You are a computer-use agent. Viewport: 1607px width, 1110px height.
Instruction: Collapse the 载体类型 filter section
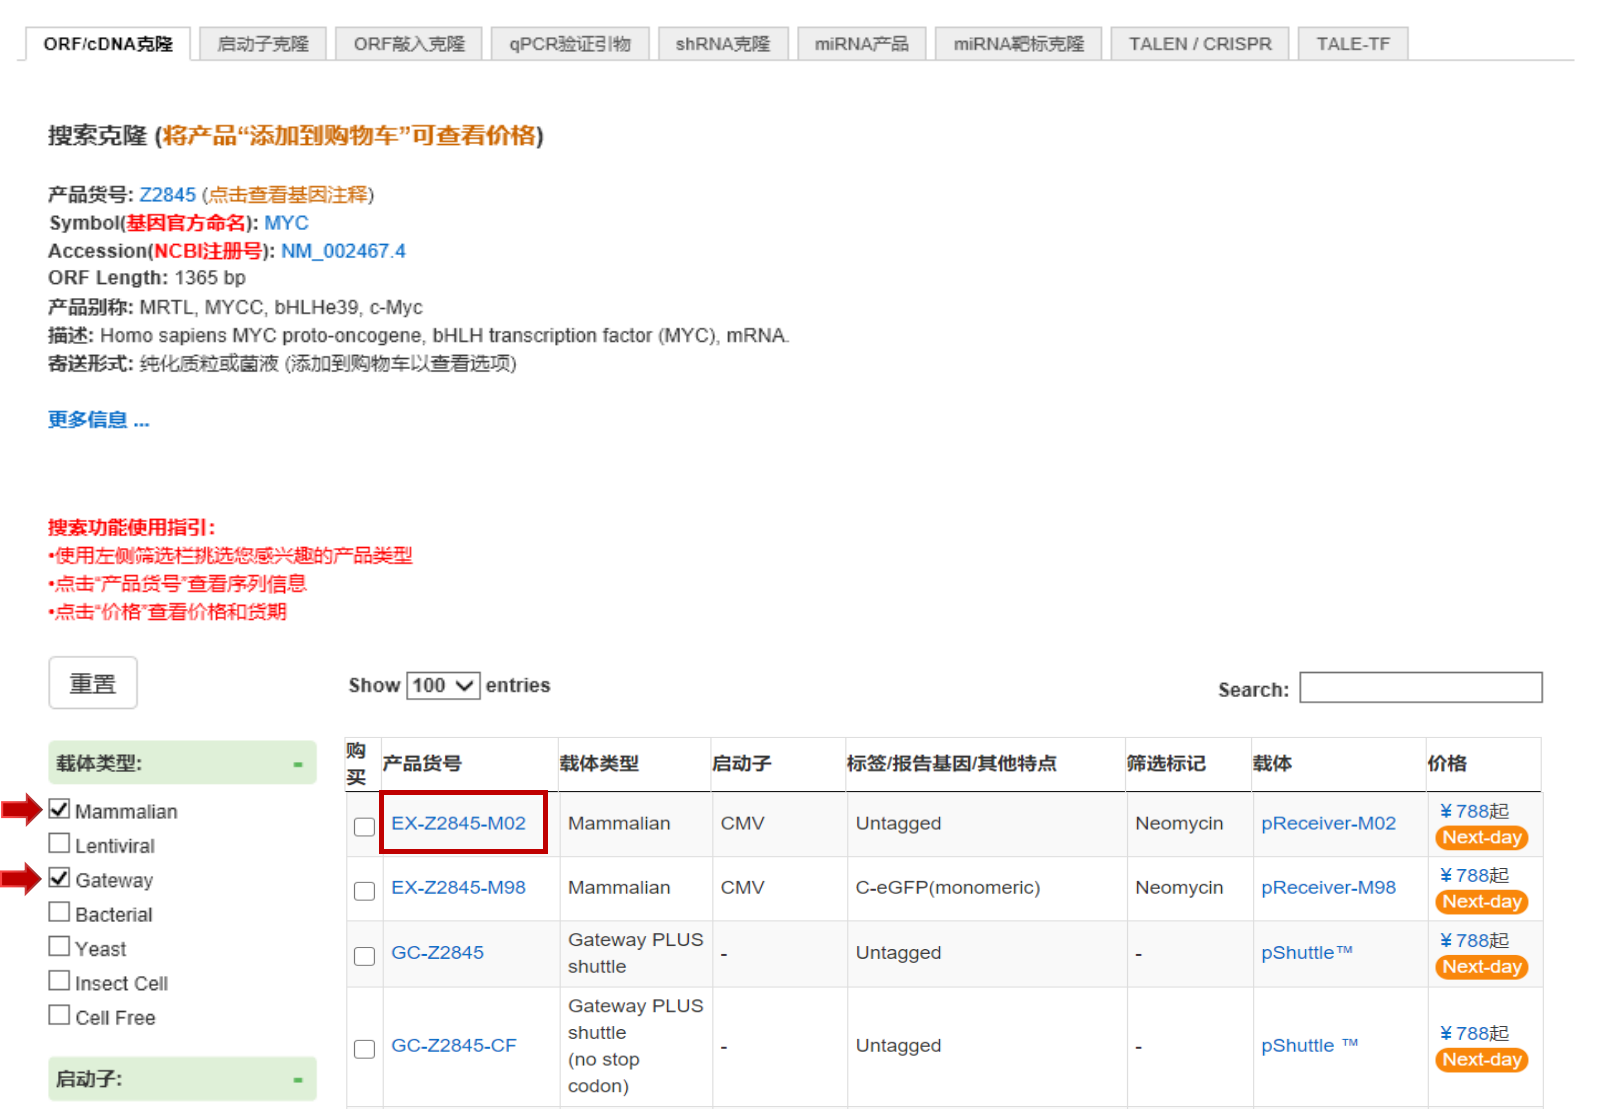(x=298, y=764)
